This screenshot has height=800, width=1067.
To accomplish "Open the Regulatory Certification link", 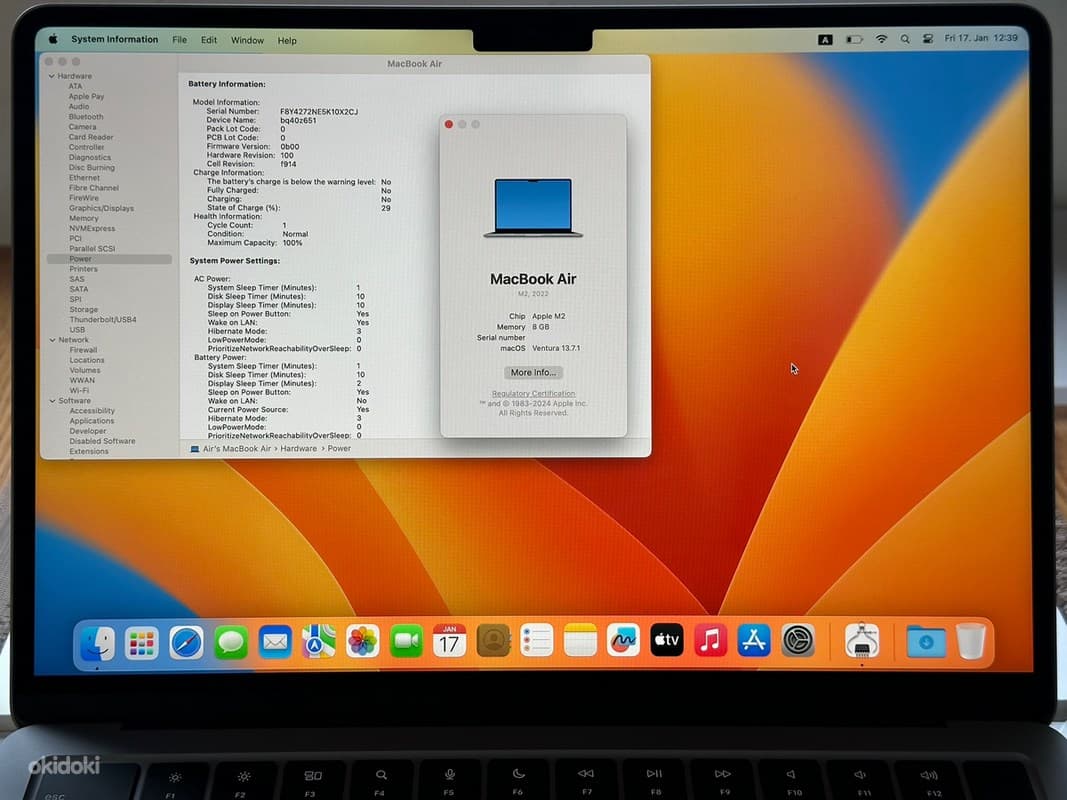I will 534,393.
